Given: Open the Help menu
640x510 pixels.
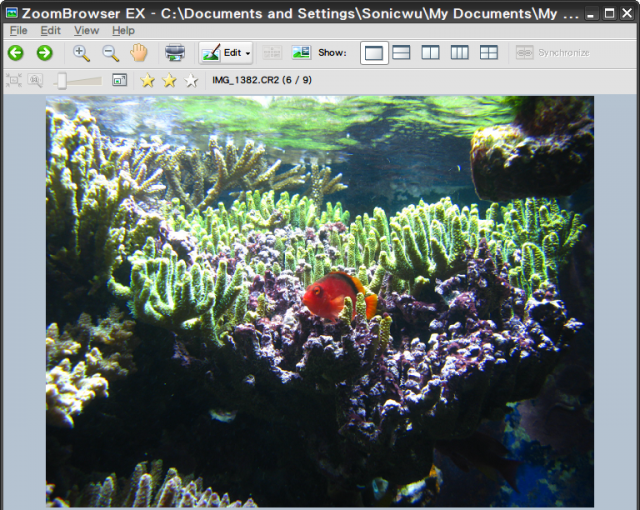Looking at the screenshot, I should (x=123, y=31).
